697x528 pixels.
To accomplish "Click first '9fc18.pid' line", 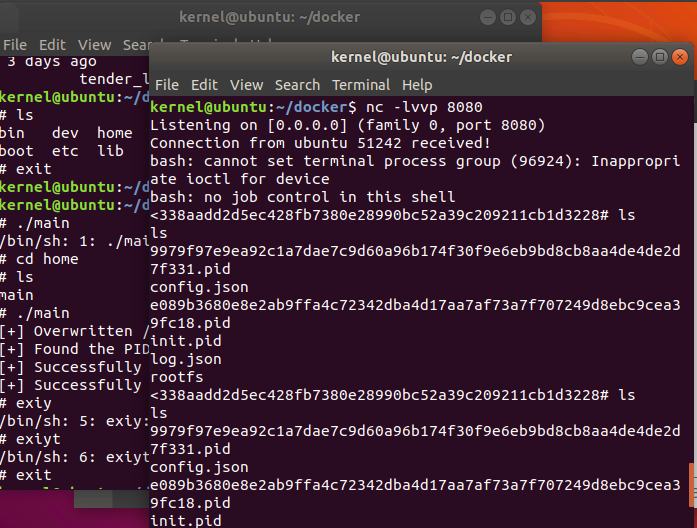I will (190, 323).
